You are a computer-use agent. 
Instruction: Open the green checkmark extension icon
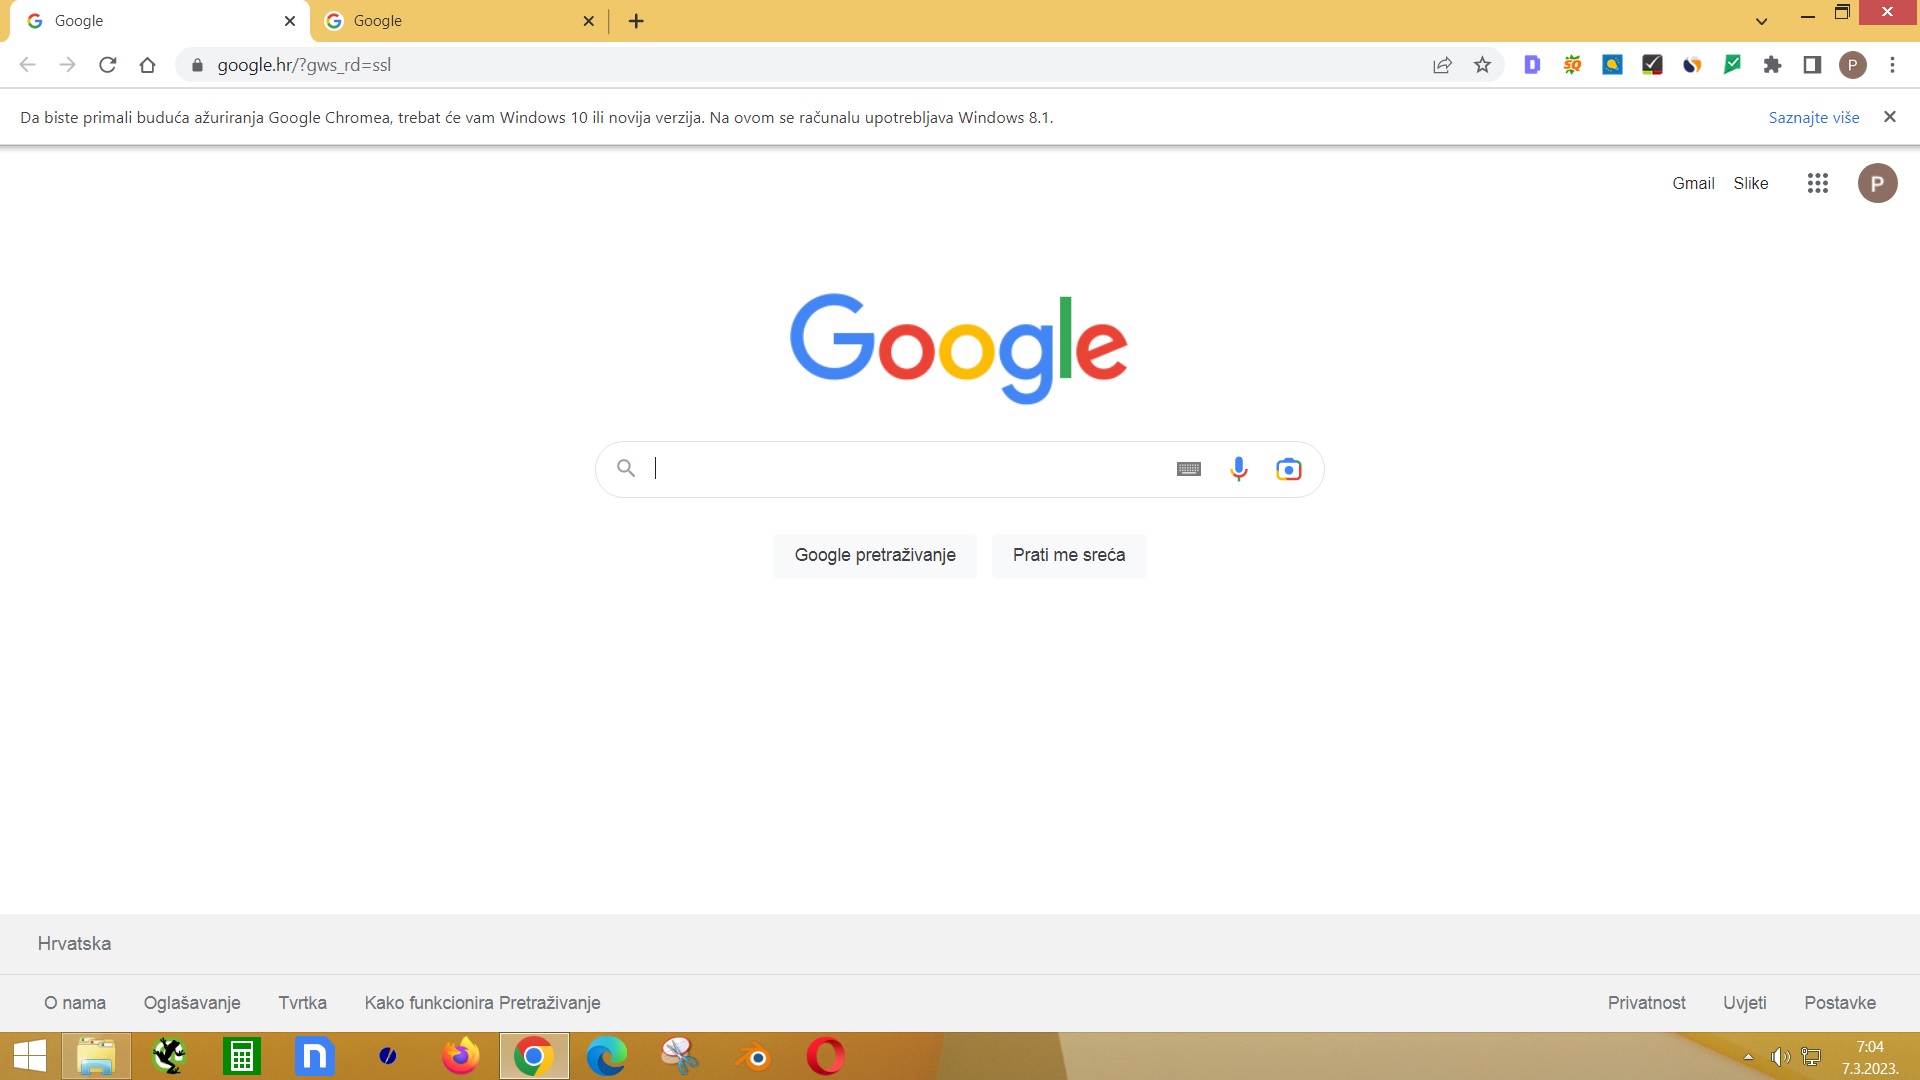1732,65
